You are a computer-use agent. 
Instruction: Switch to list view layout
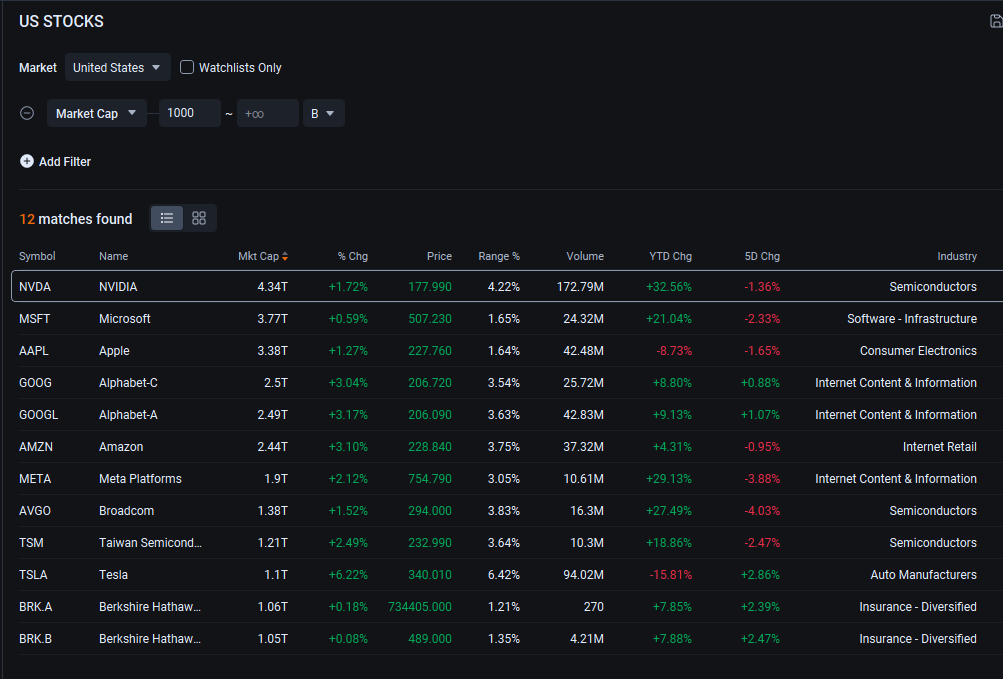167,218
